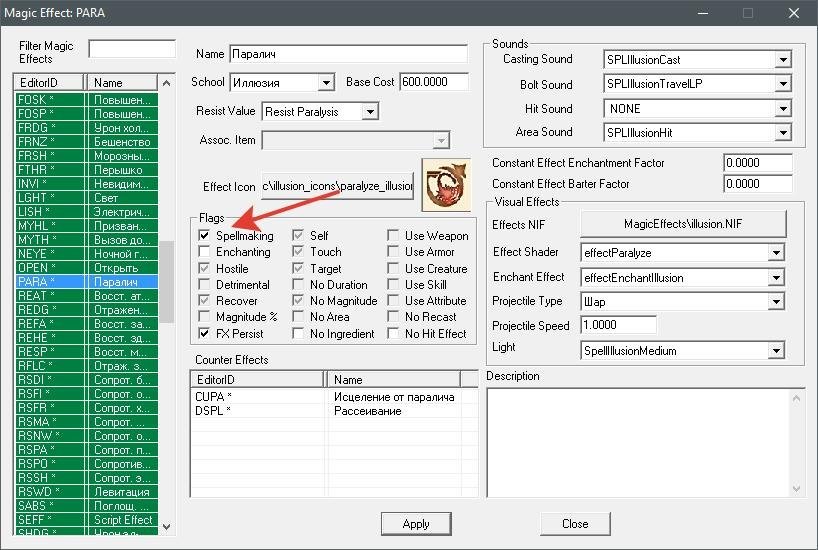Open the Light dropdown list
The height and width of the screenshot is (550, 818).
(x=775, y=351)
